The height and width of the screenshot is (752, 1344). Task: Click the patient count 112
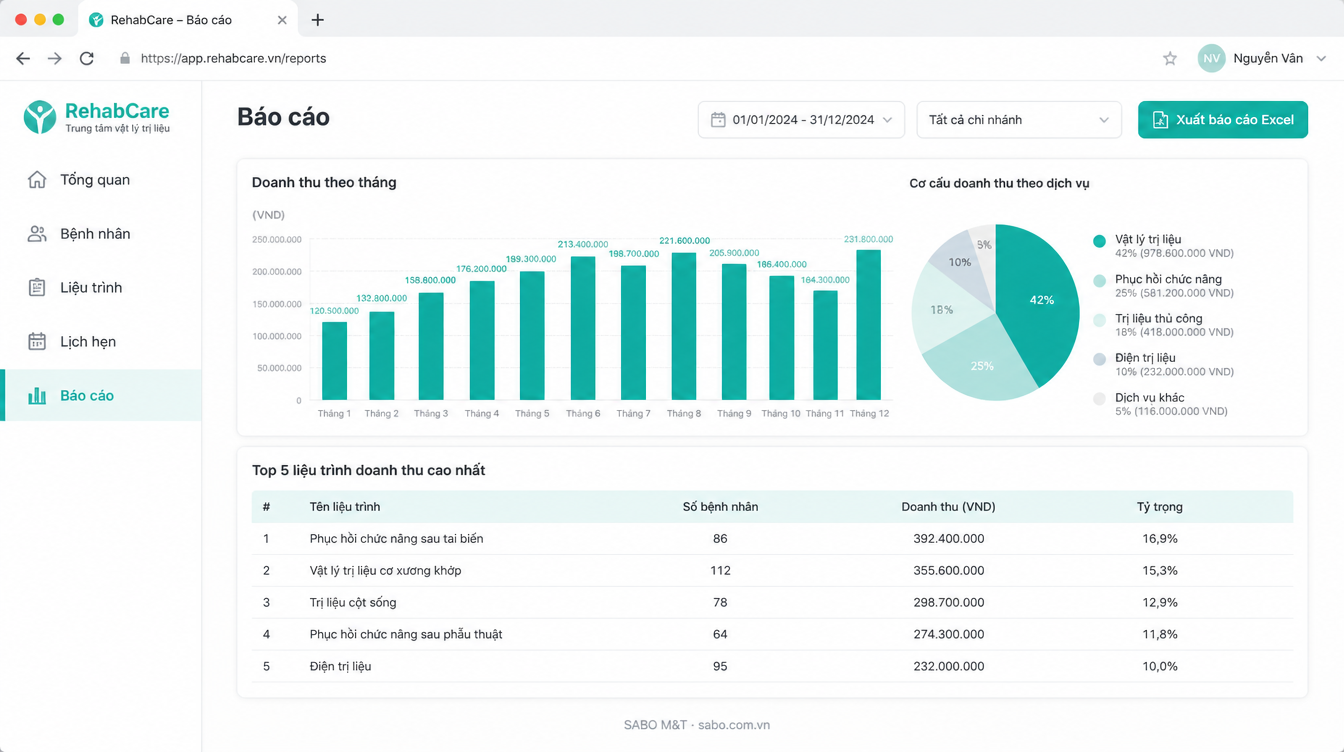pyautogui.click(x=720, y=571)
